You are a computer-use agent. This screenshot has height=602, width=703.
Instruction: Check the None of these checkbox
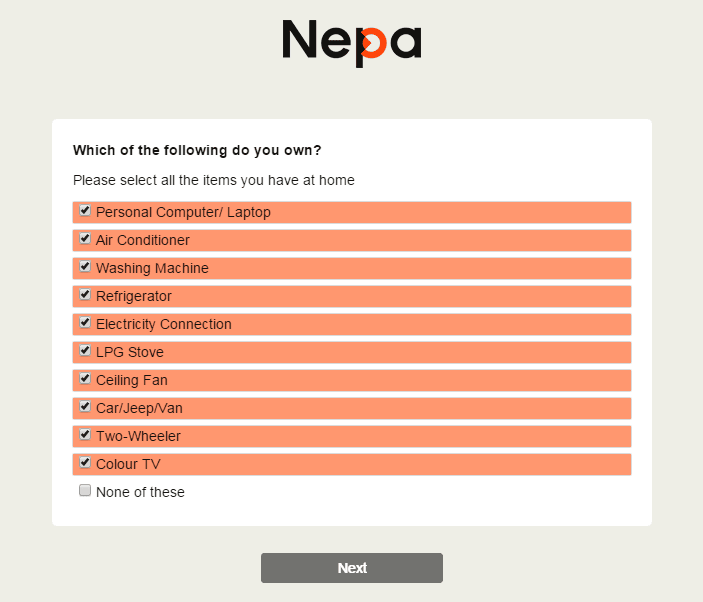pos(85,491)
